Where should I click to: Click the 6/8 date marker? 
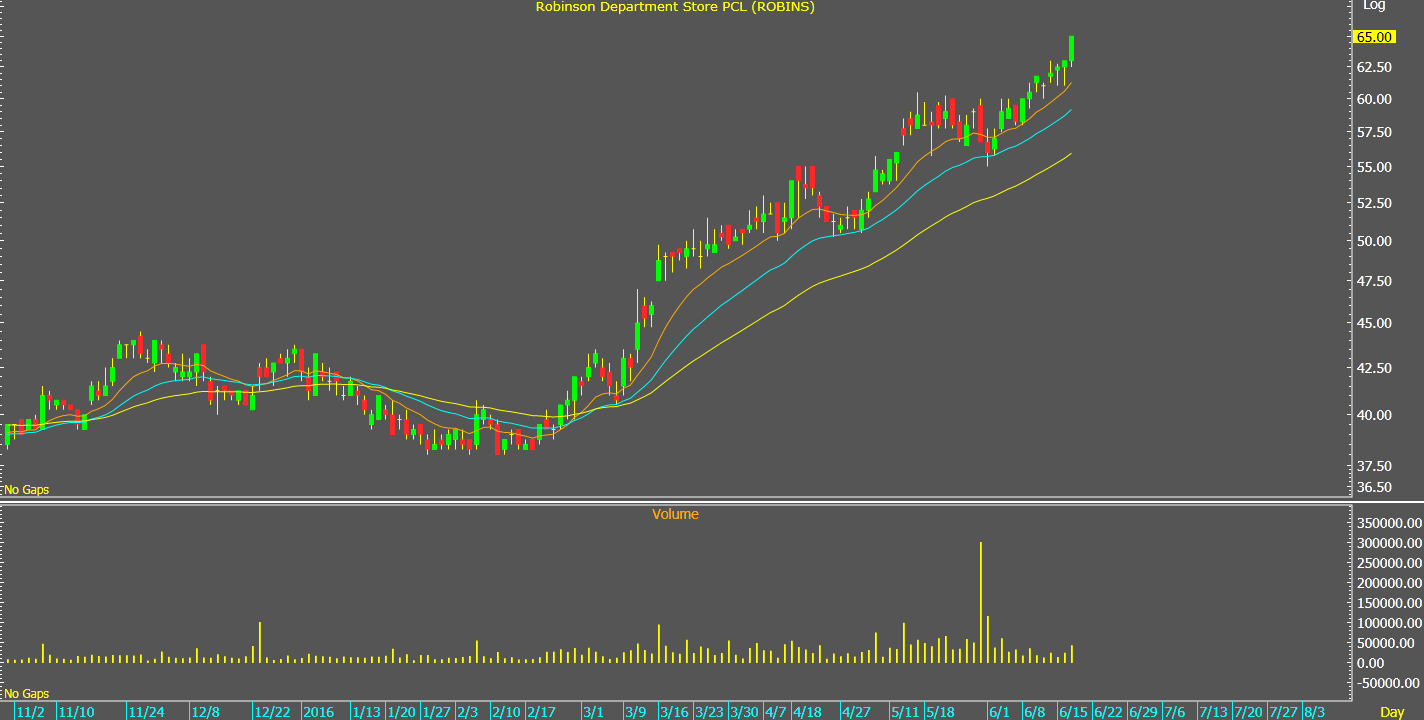[1035, 712]
